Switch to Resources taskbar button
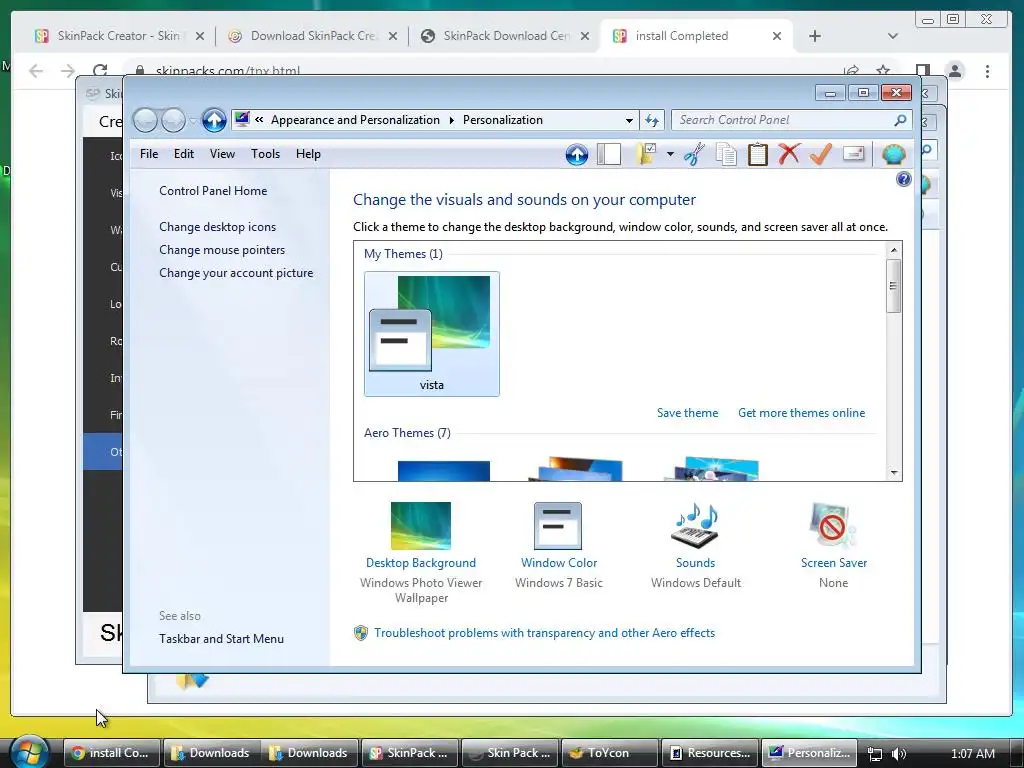 click(709, 753)
